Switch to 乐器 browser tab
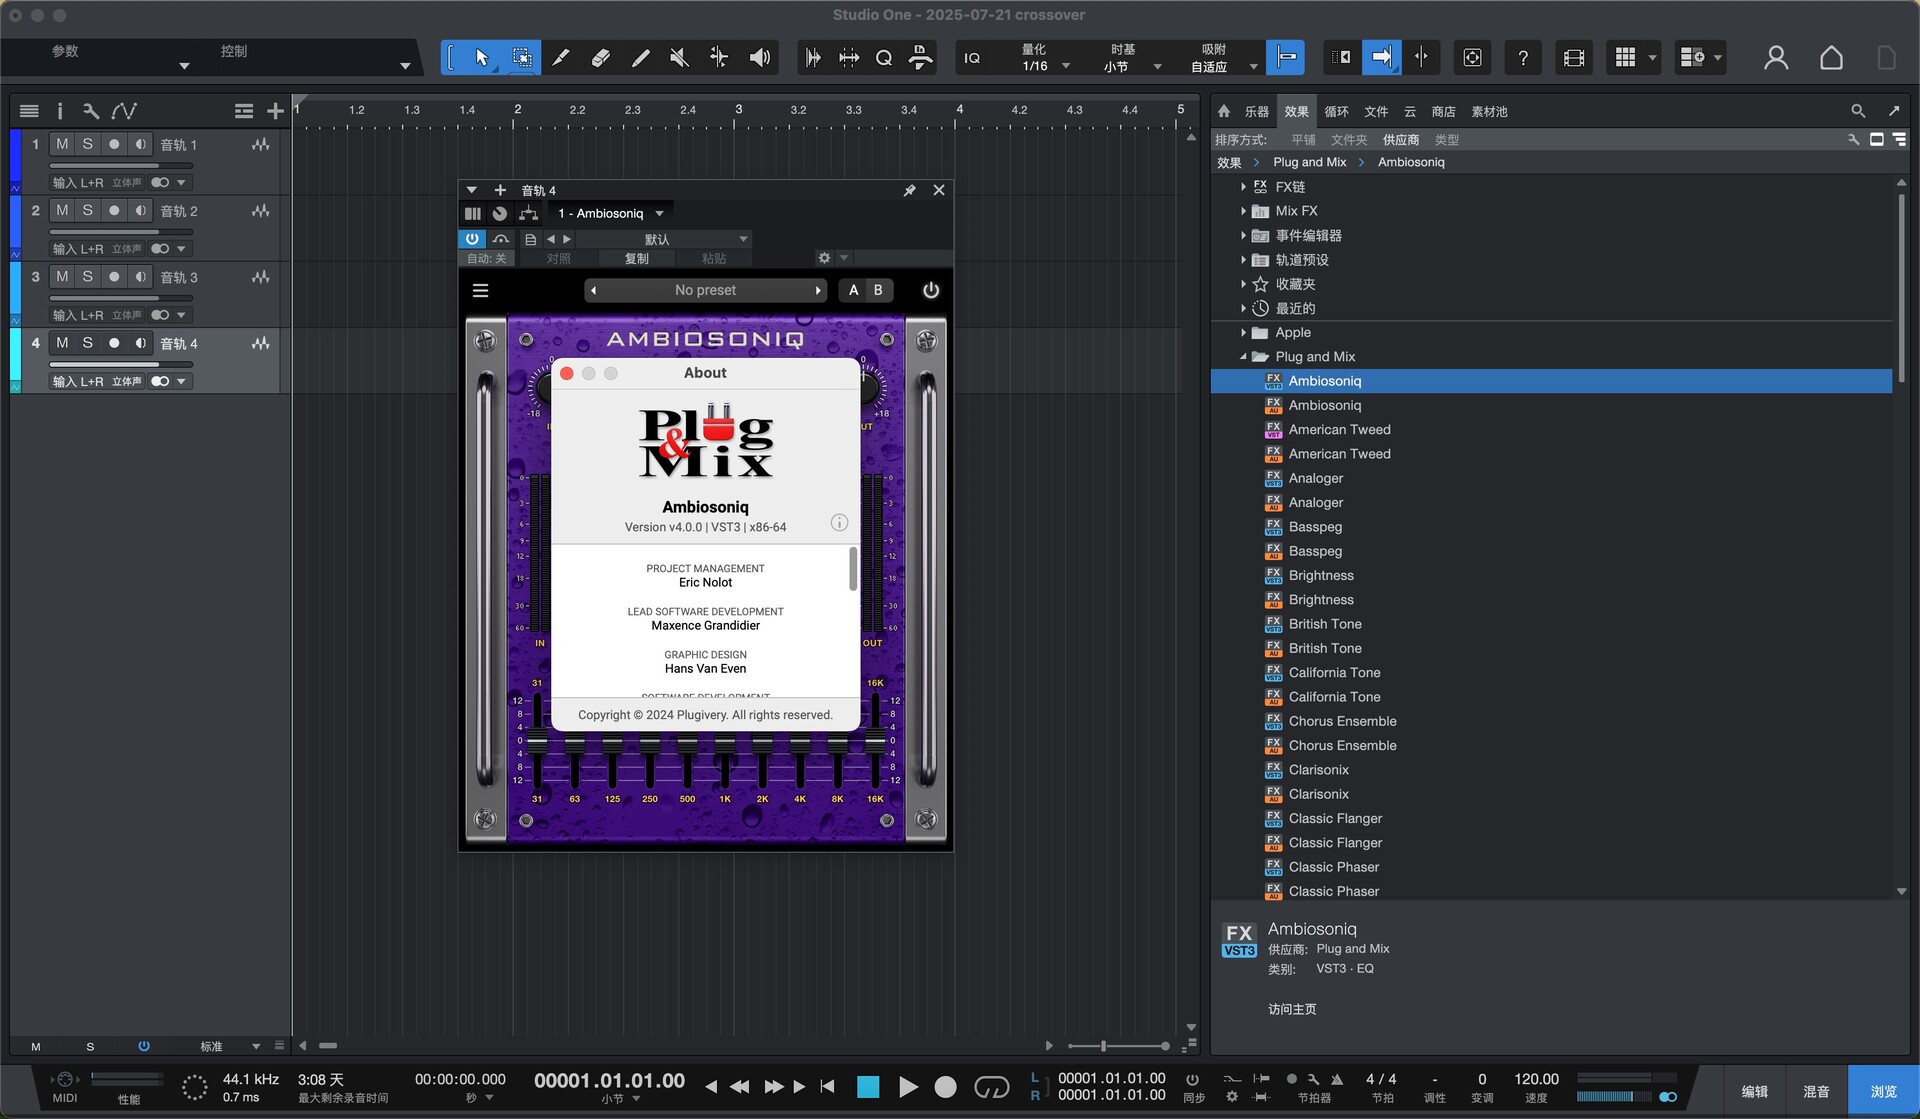The height and width of the screenshot is (1119, 1920). coord(1256,112)
